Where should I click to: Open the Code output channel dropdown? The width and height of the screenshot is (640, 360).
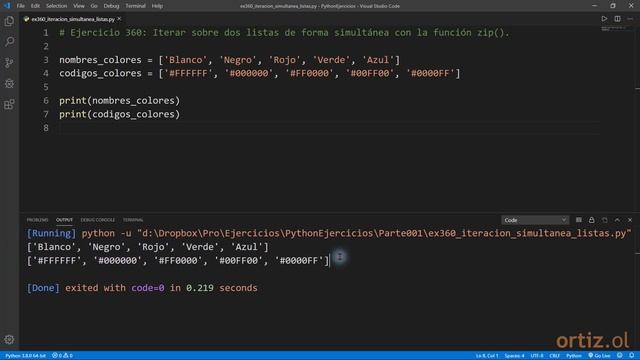pyautogui.click(x=535, y=220)
